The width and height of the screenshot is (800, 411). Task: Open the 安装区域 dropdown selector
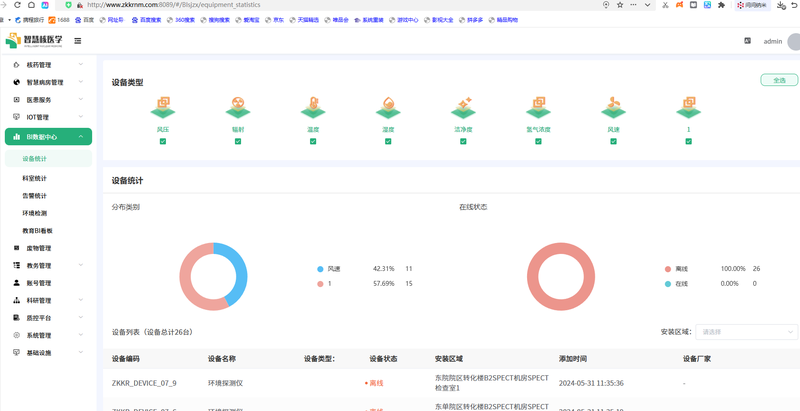746,332
